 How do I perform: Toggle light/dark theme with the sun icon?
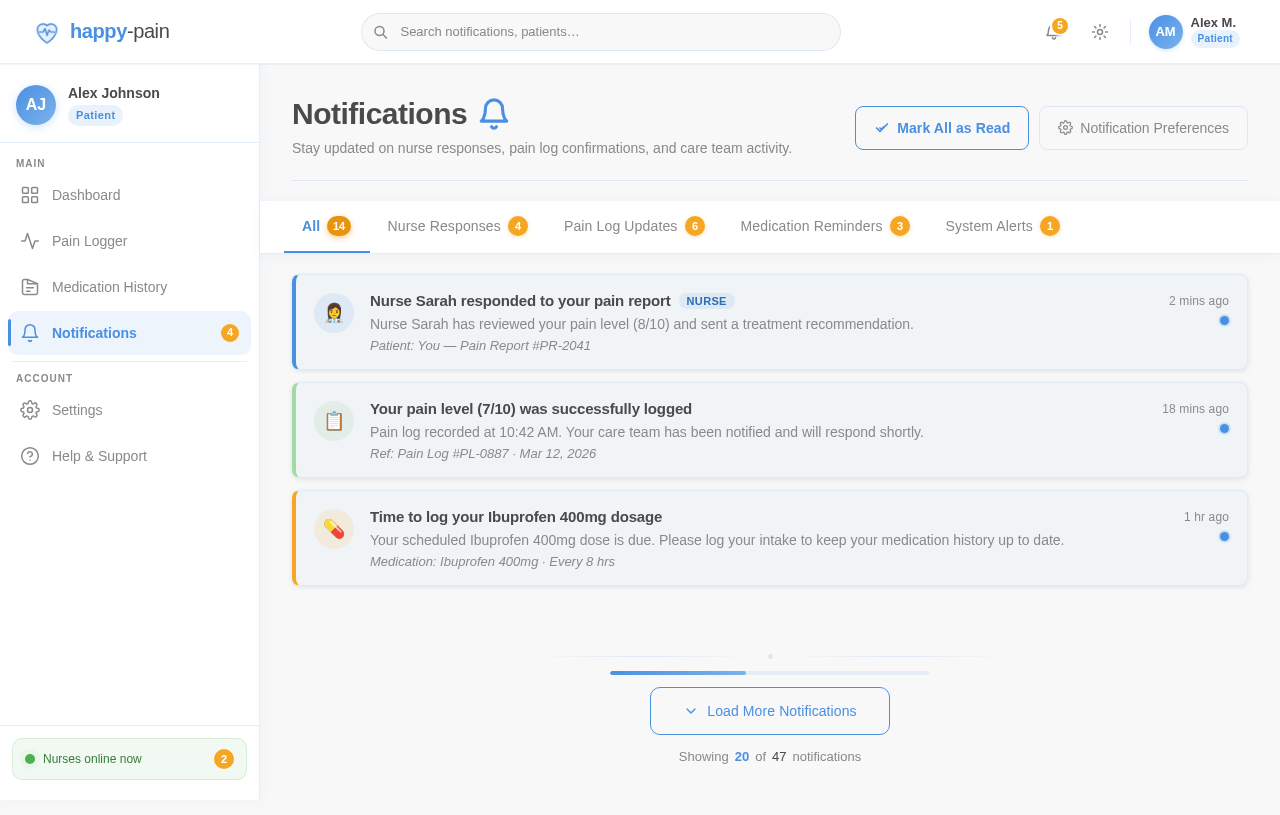[x=1100, y=32]
